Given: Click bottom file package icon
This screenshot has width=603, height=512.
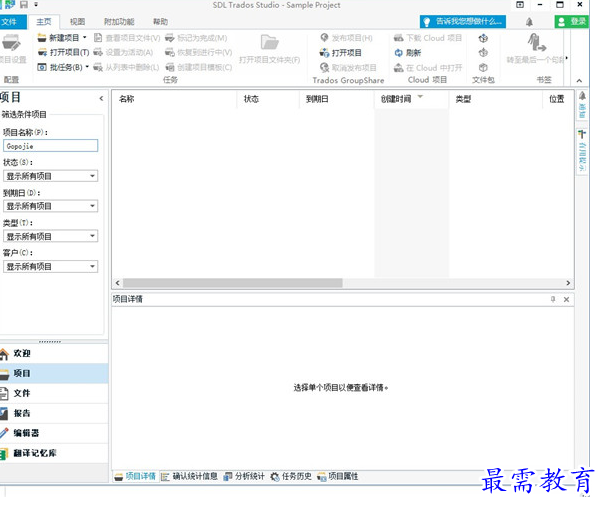Looking at the screenshot, I should (483, 68).
